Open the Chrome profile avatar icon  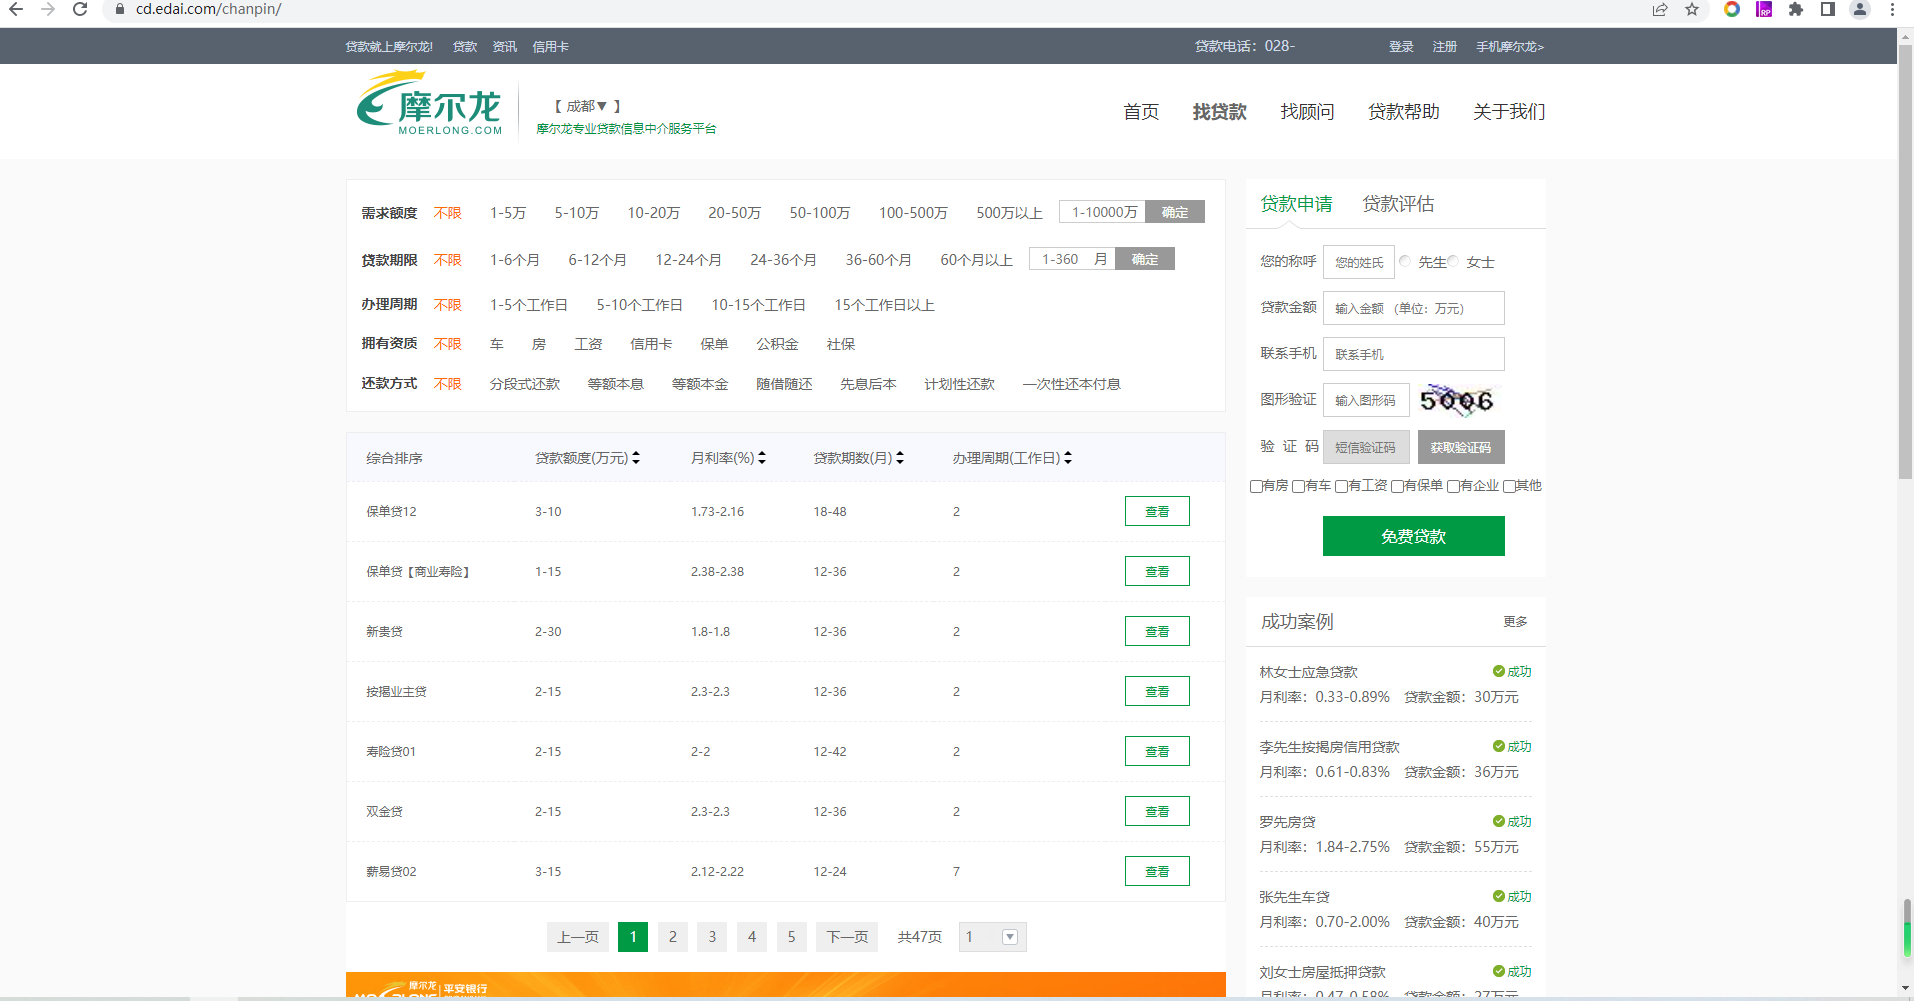1860,9
